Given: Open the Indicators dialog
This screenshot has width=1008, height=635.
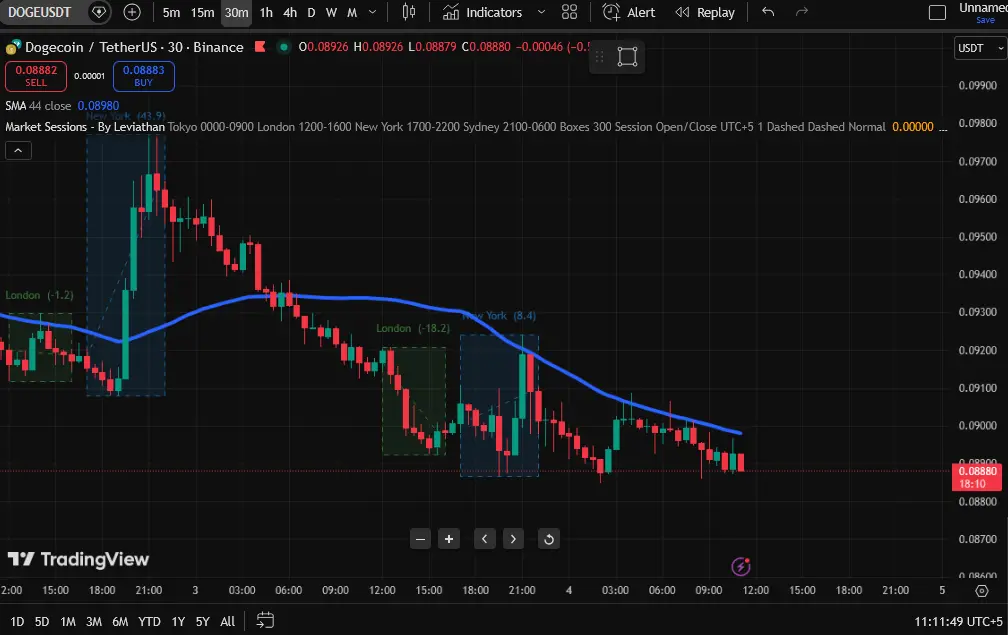Looking at the screenshot, I should (x=482, y=12).
